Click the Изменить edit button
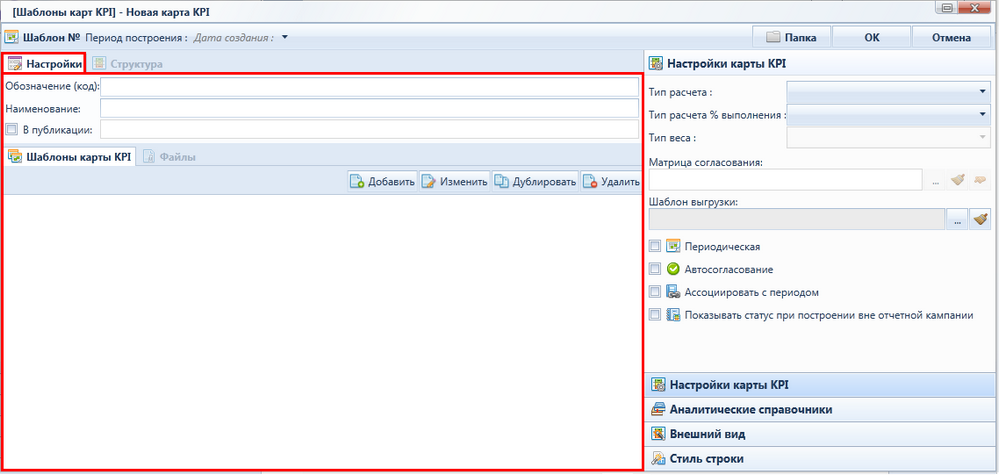Screen dimensions: 999x475 pyautogui.click(x=454, y=182)
